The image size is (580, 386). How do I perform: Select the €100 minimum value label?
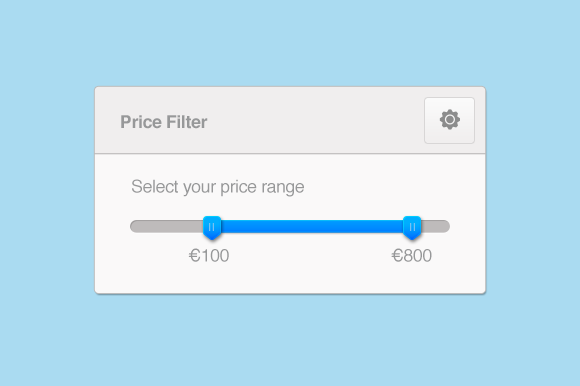[209, 255]
